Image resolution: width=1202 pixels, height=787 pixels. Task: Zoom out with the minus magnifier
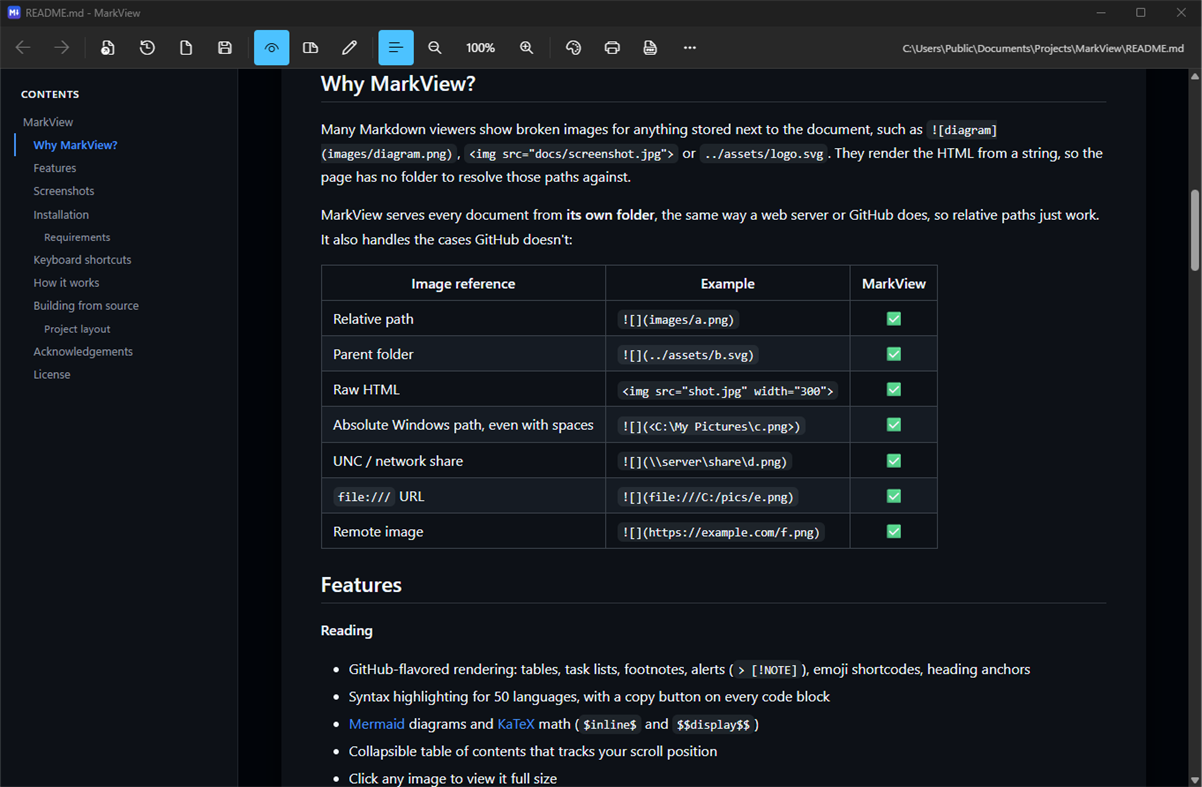pos(435,48)
